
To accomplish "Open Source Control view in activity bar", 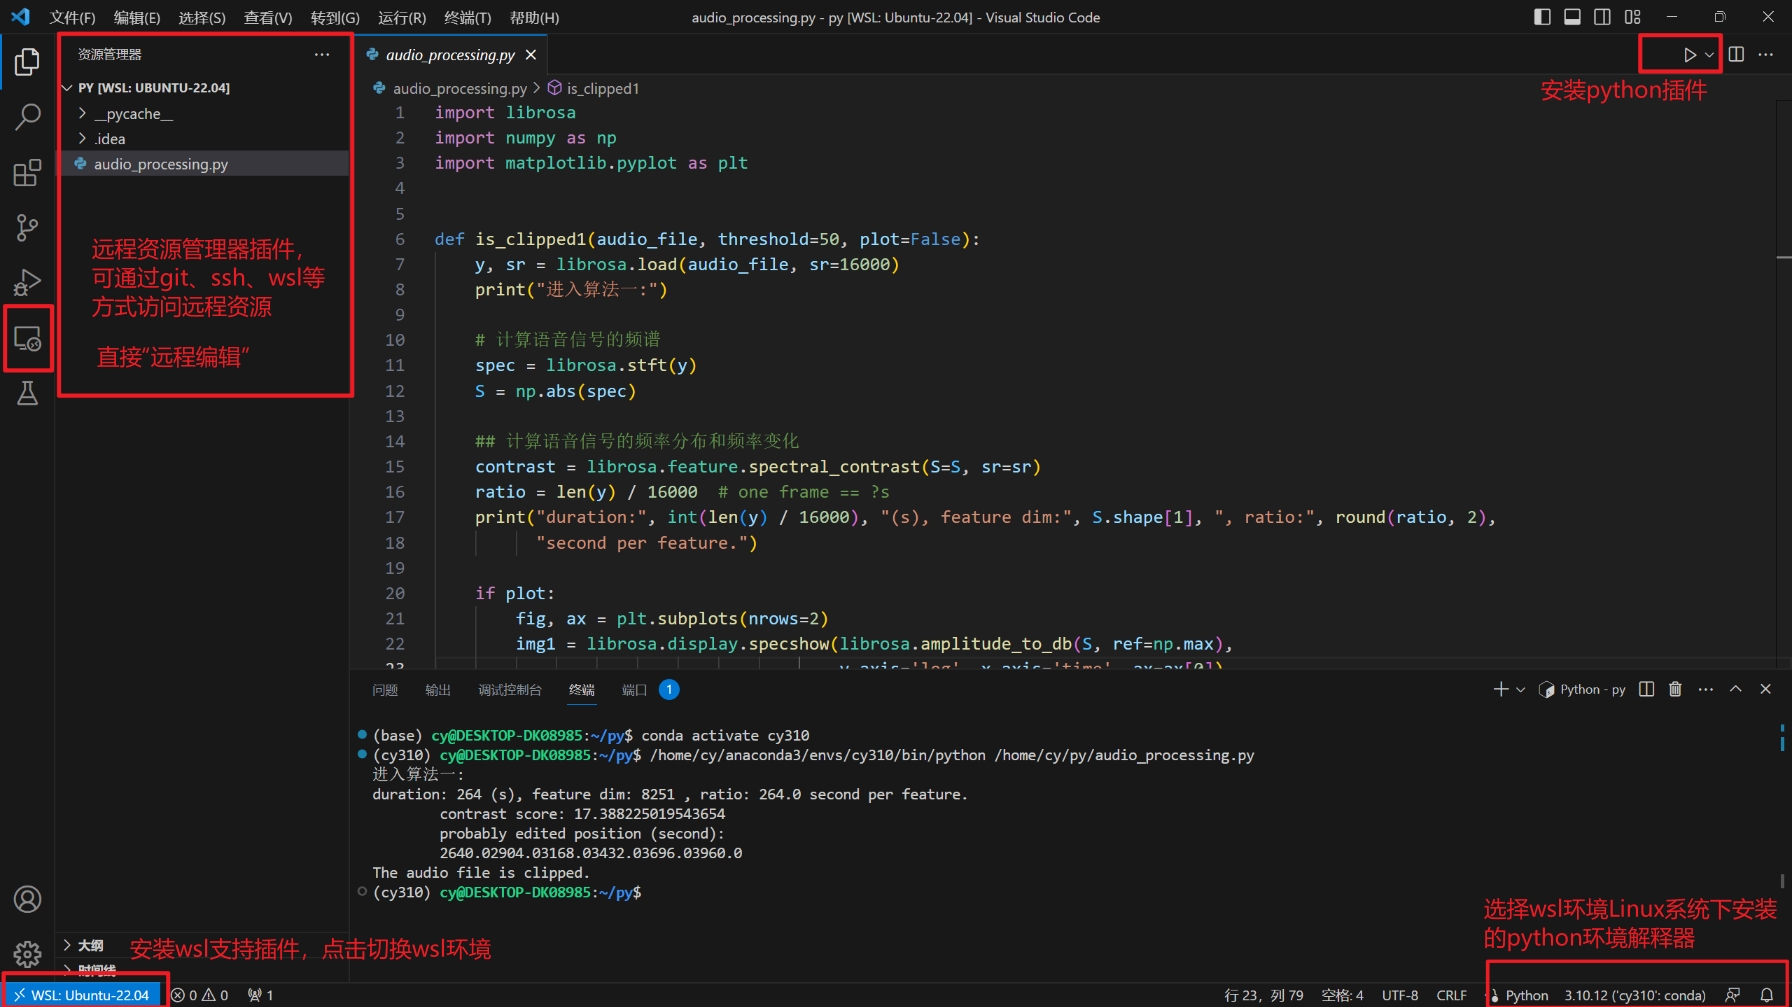I will (27, 228).
